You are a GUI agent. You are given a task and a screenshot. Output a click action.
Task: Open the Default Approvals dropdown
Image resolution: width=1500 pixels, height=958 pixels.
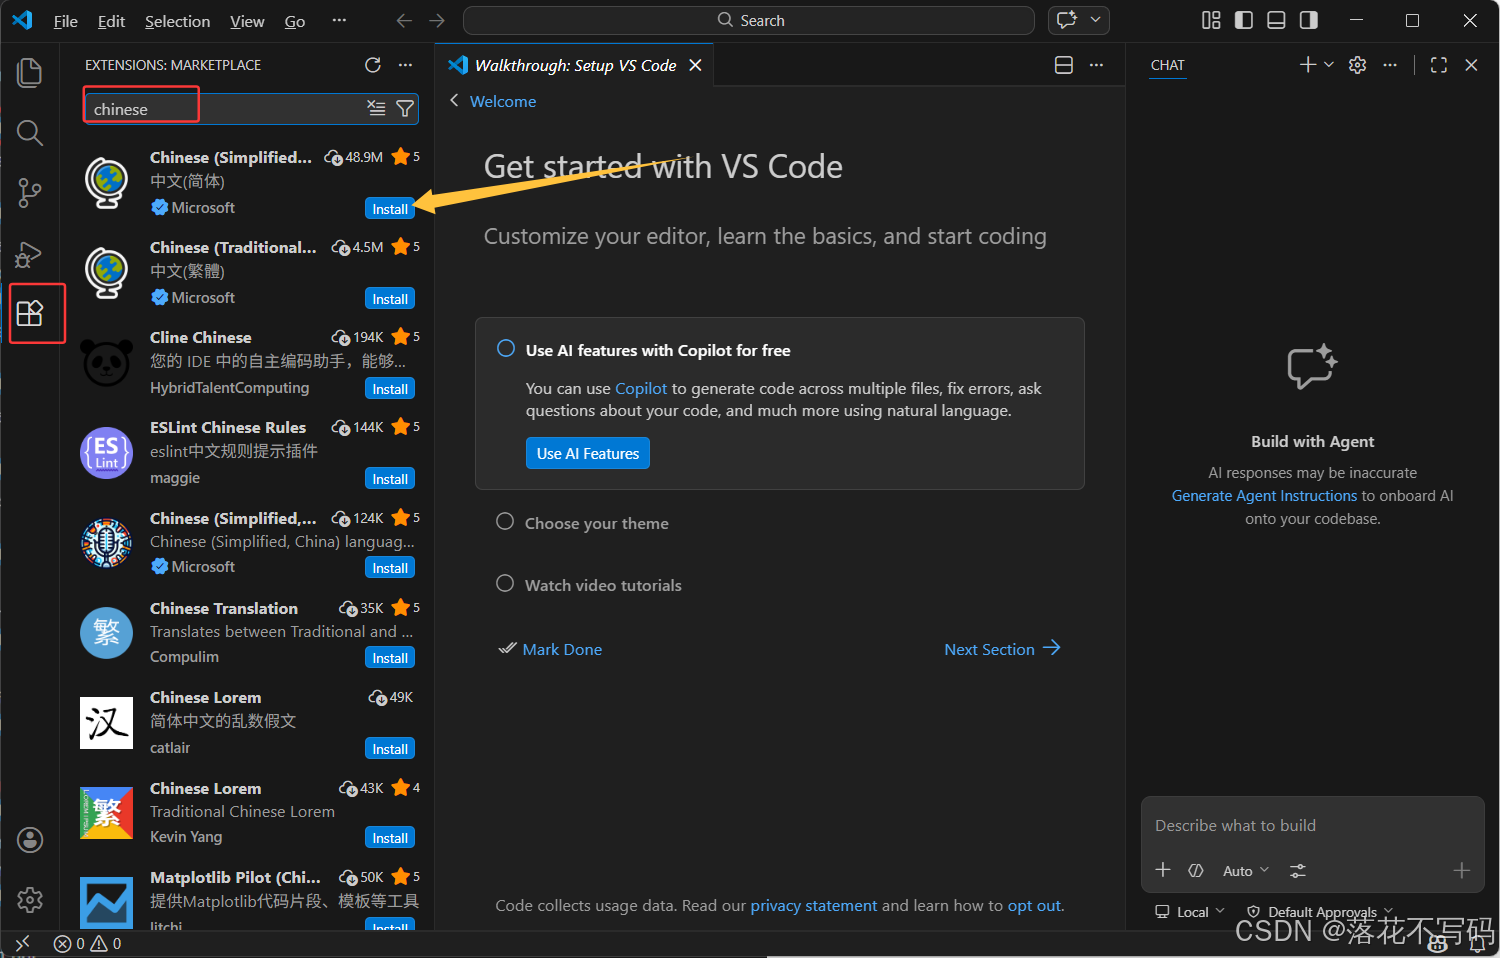(x=1320, y=912)
